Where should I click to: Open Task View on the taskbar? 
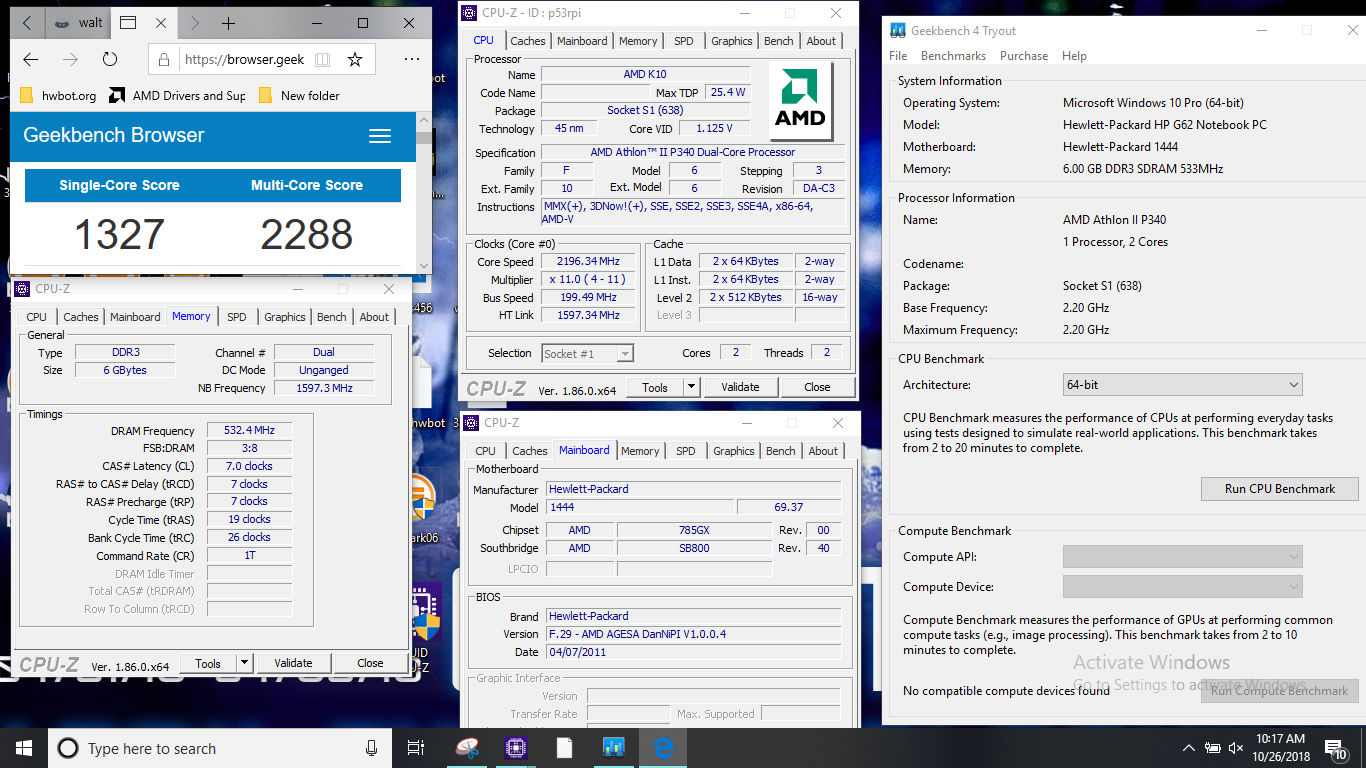point(416,748)
